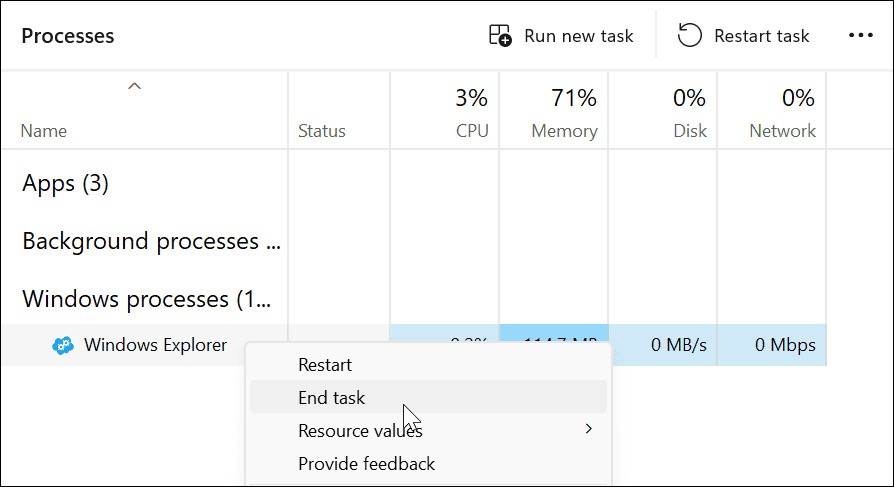Collapse the sort arrow above Name column
894x487 pixels.
[x=134, y=87]
